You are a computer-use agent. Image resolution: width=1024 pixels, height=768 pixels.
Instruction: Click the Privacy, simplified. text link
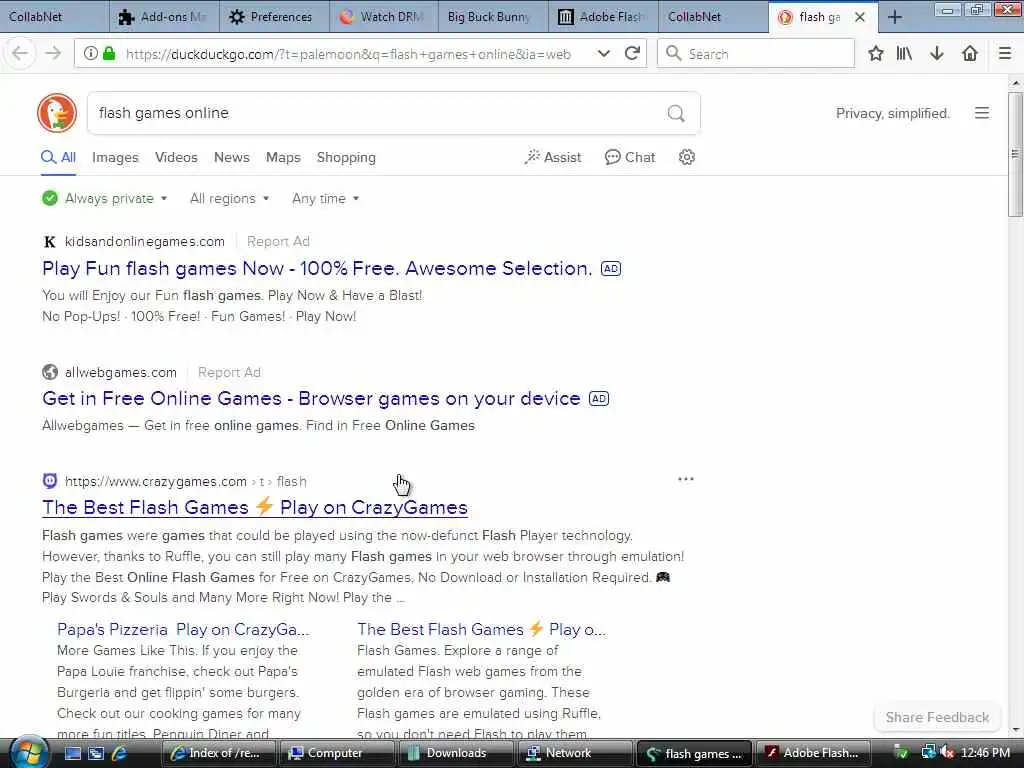(893, 113)
